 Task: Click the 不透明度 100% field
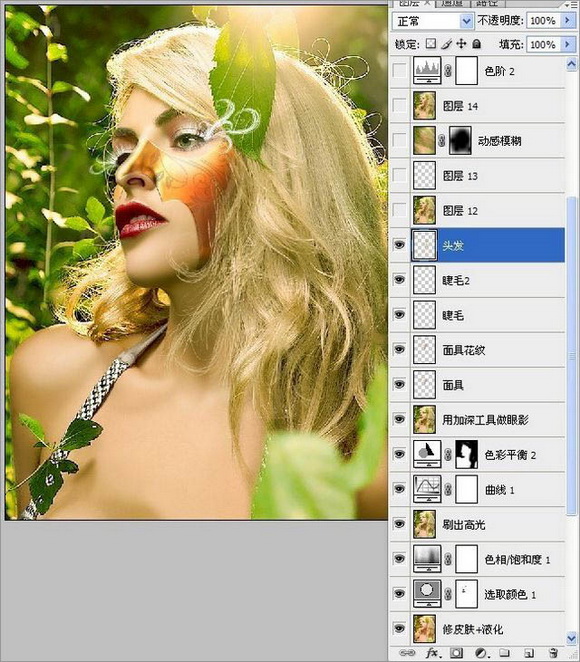click(543, 20)
